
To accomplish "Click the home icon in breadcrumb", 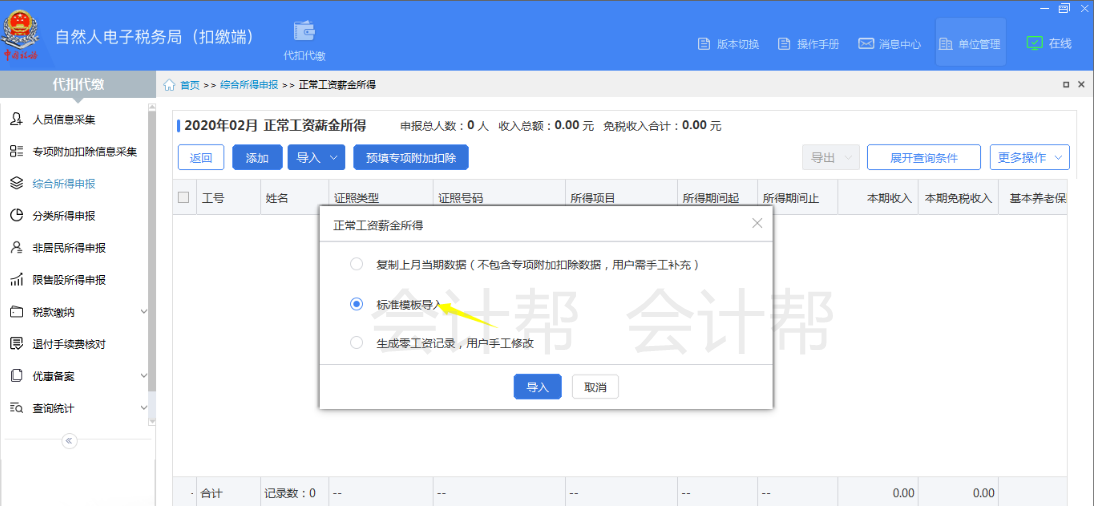I will 169,85.
